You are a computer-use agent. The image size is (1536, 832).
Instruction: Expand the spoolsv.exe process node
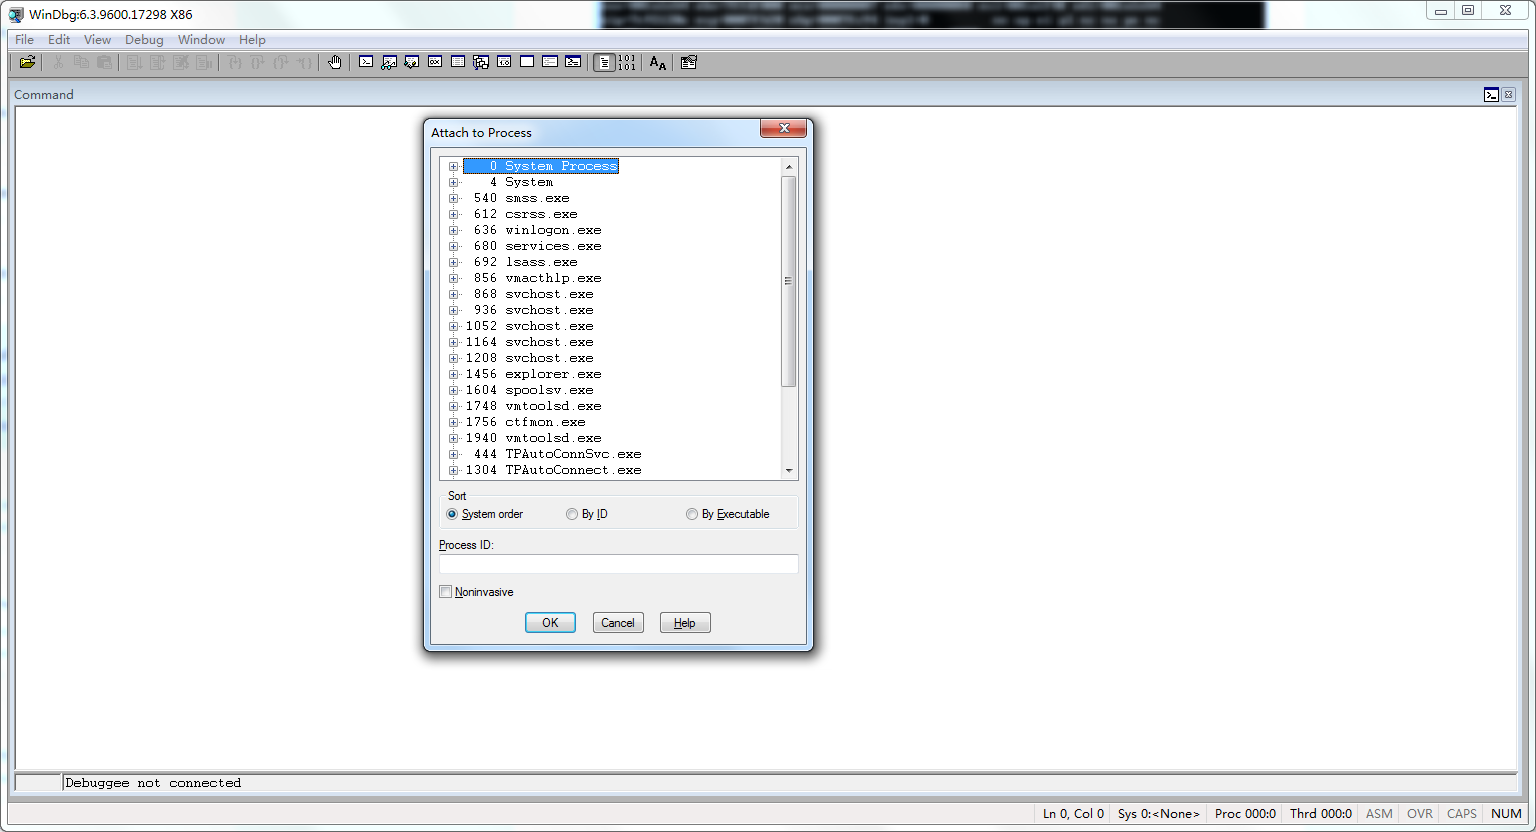tap(453, 390)
